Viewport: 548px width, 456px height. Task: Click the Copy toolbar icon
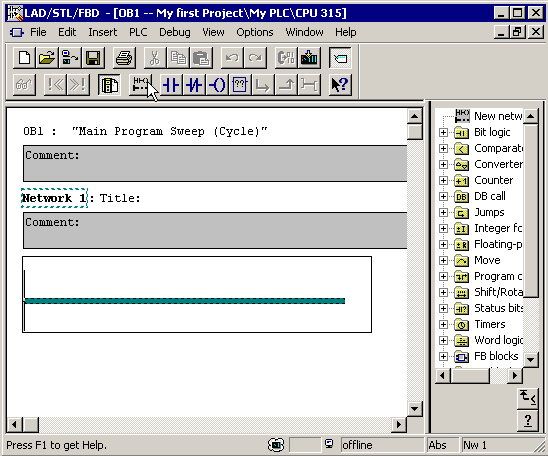(178, 58)
